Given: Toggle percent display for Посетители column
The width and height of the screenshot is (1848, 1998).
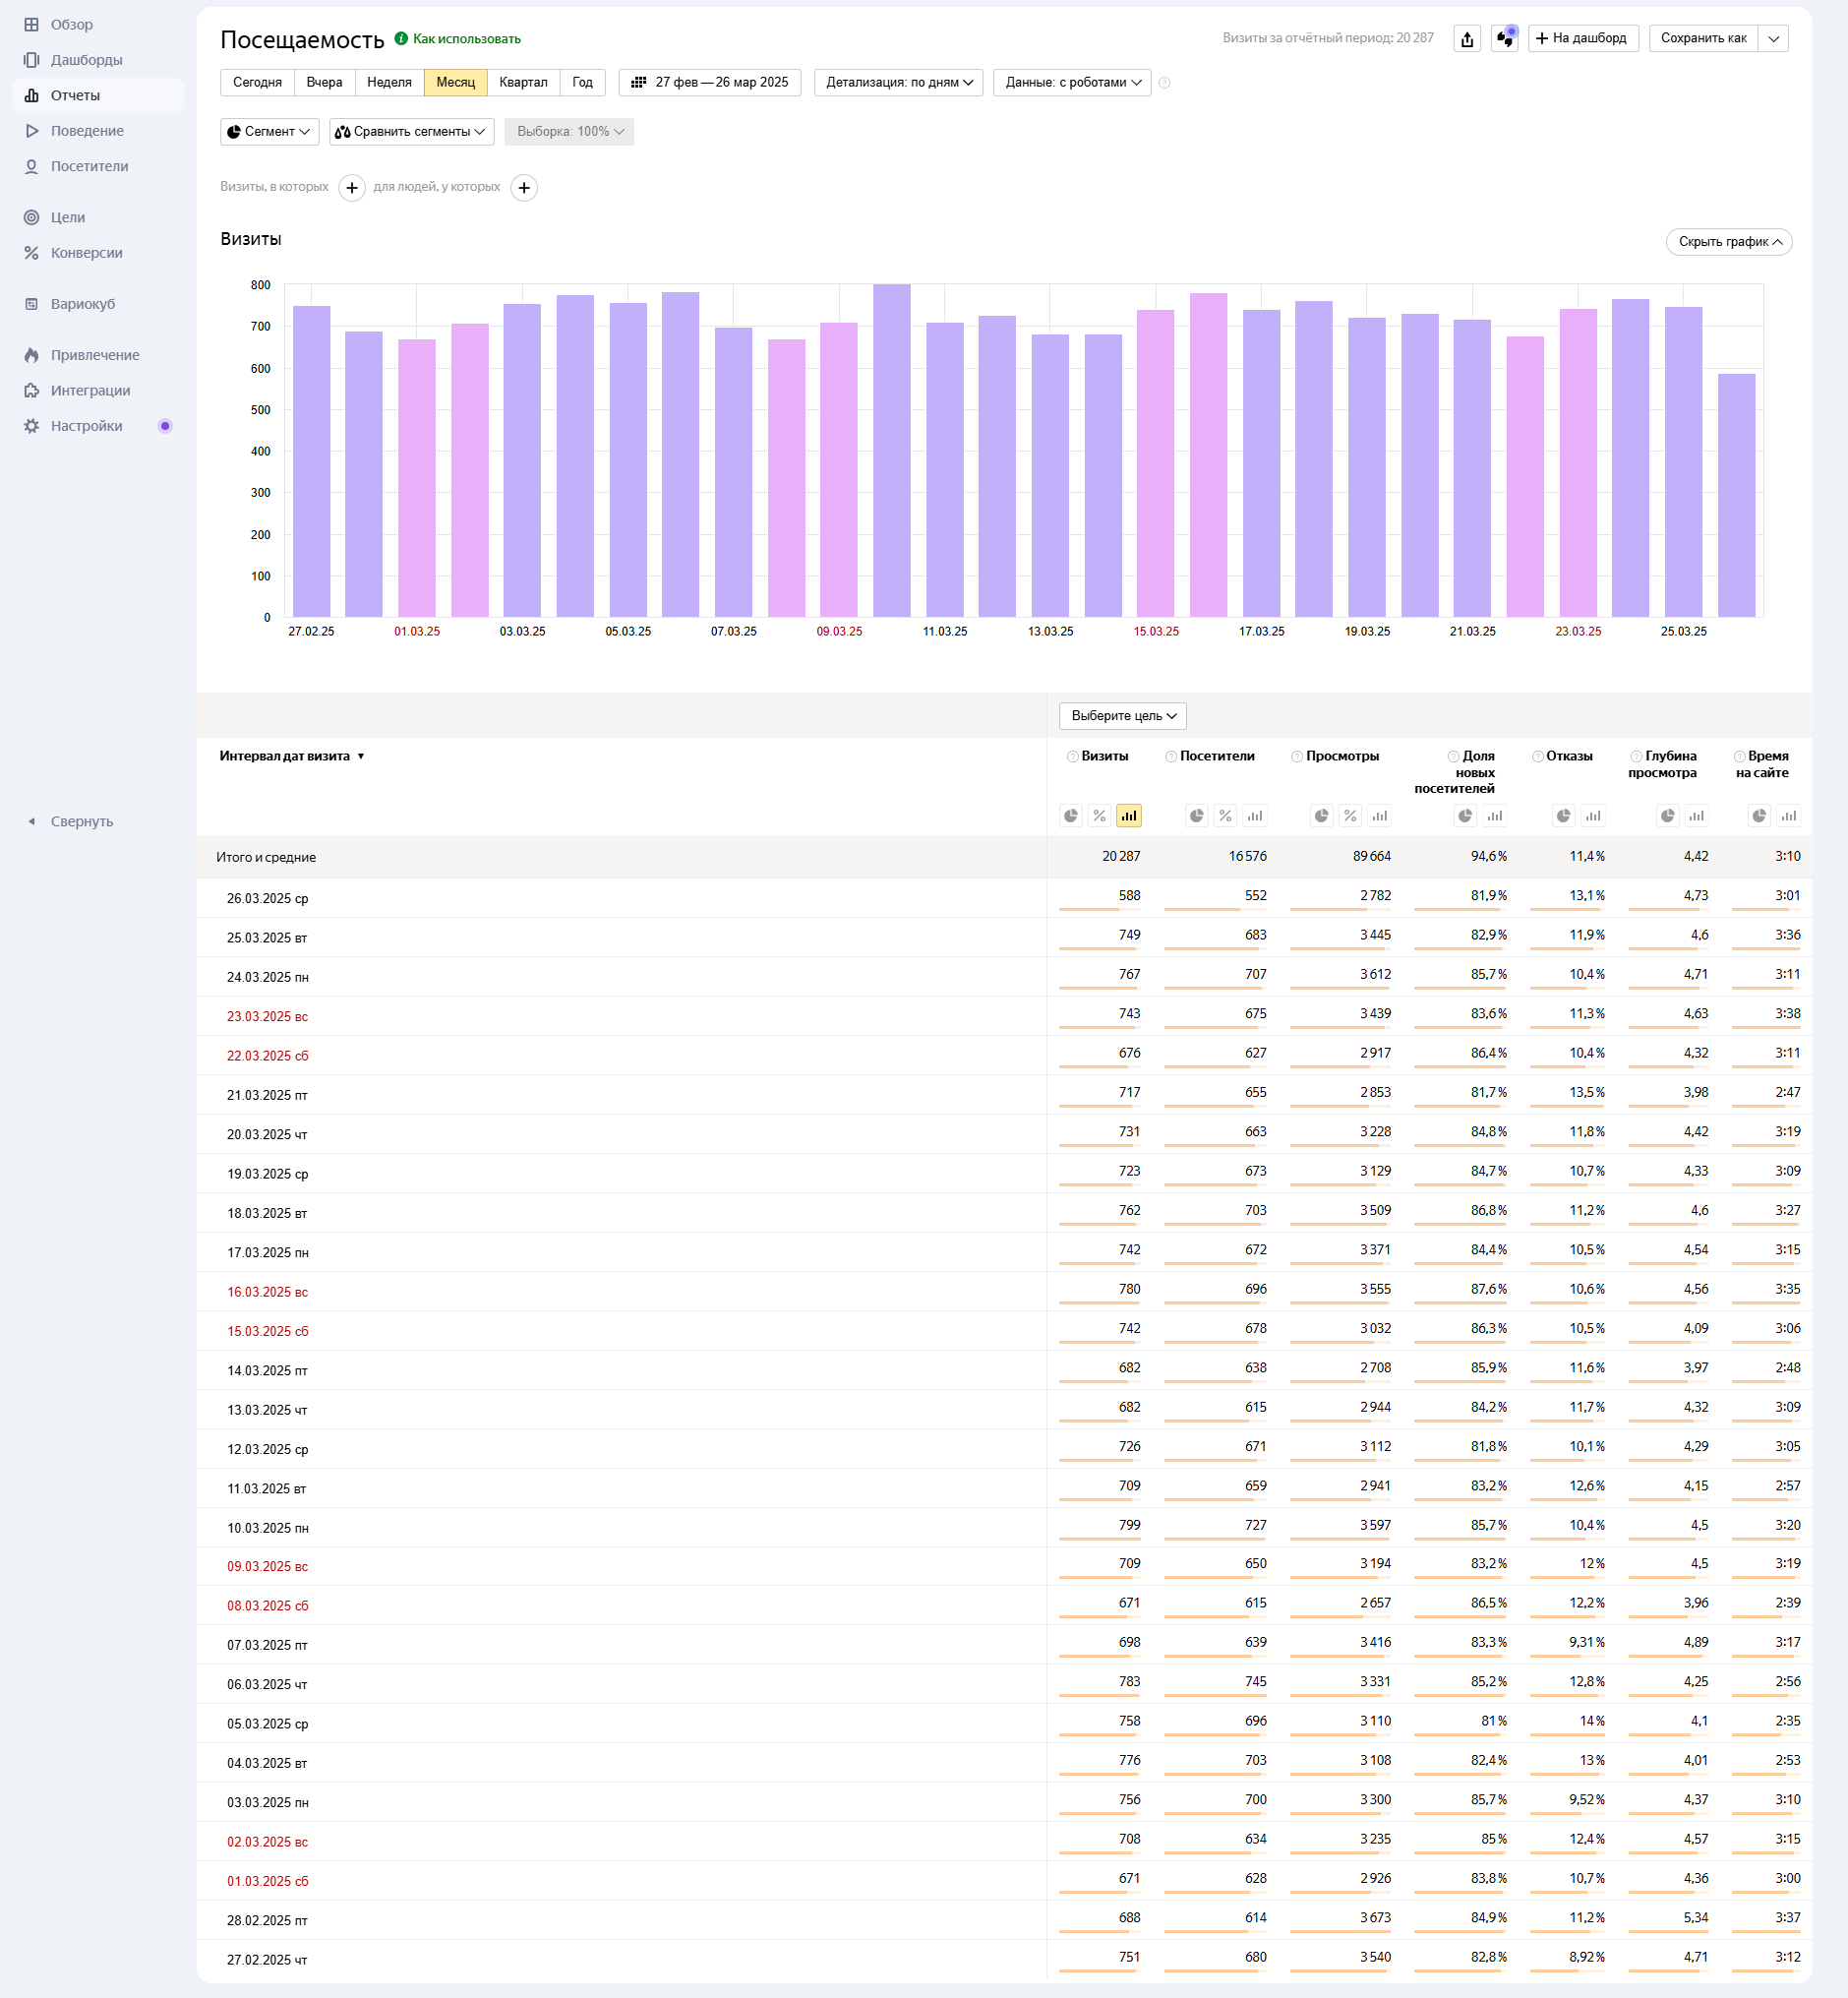Looking at the screenshot, I should [1225, 816].
